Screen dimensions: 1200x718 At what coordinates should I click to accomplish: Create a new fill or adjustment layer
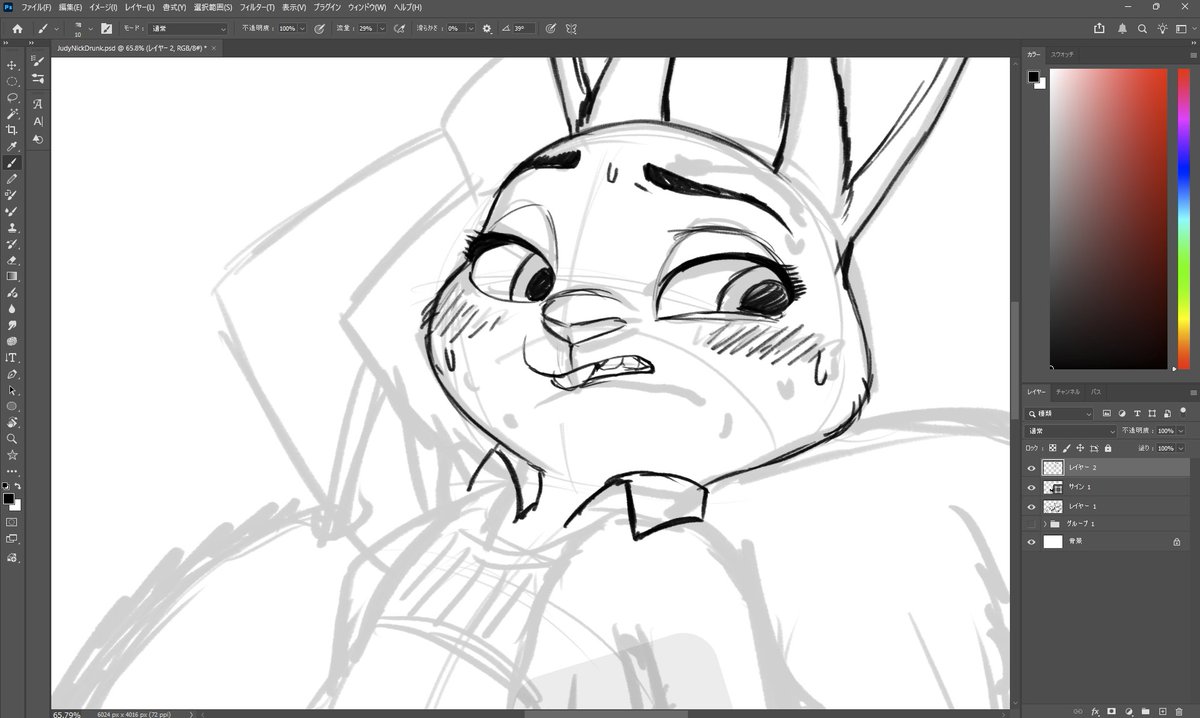[x=1128, y=711]
